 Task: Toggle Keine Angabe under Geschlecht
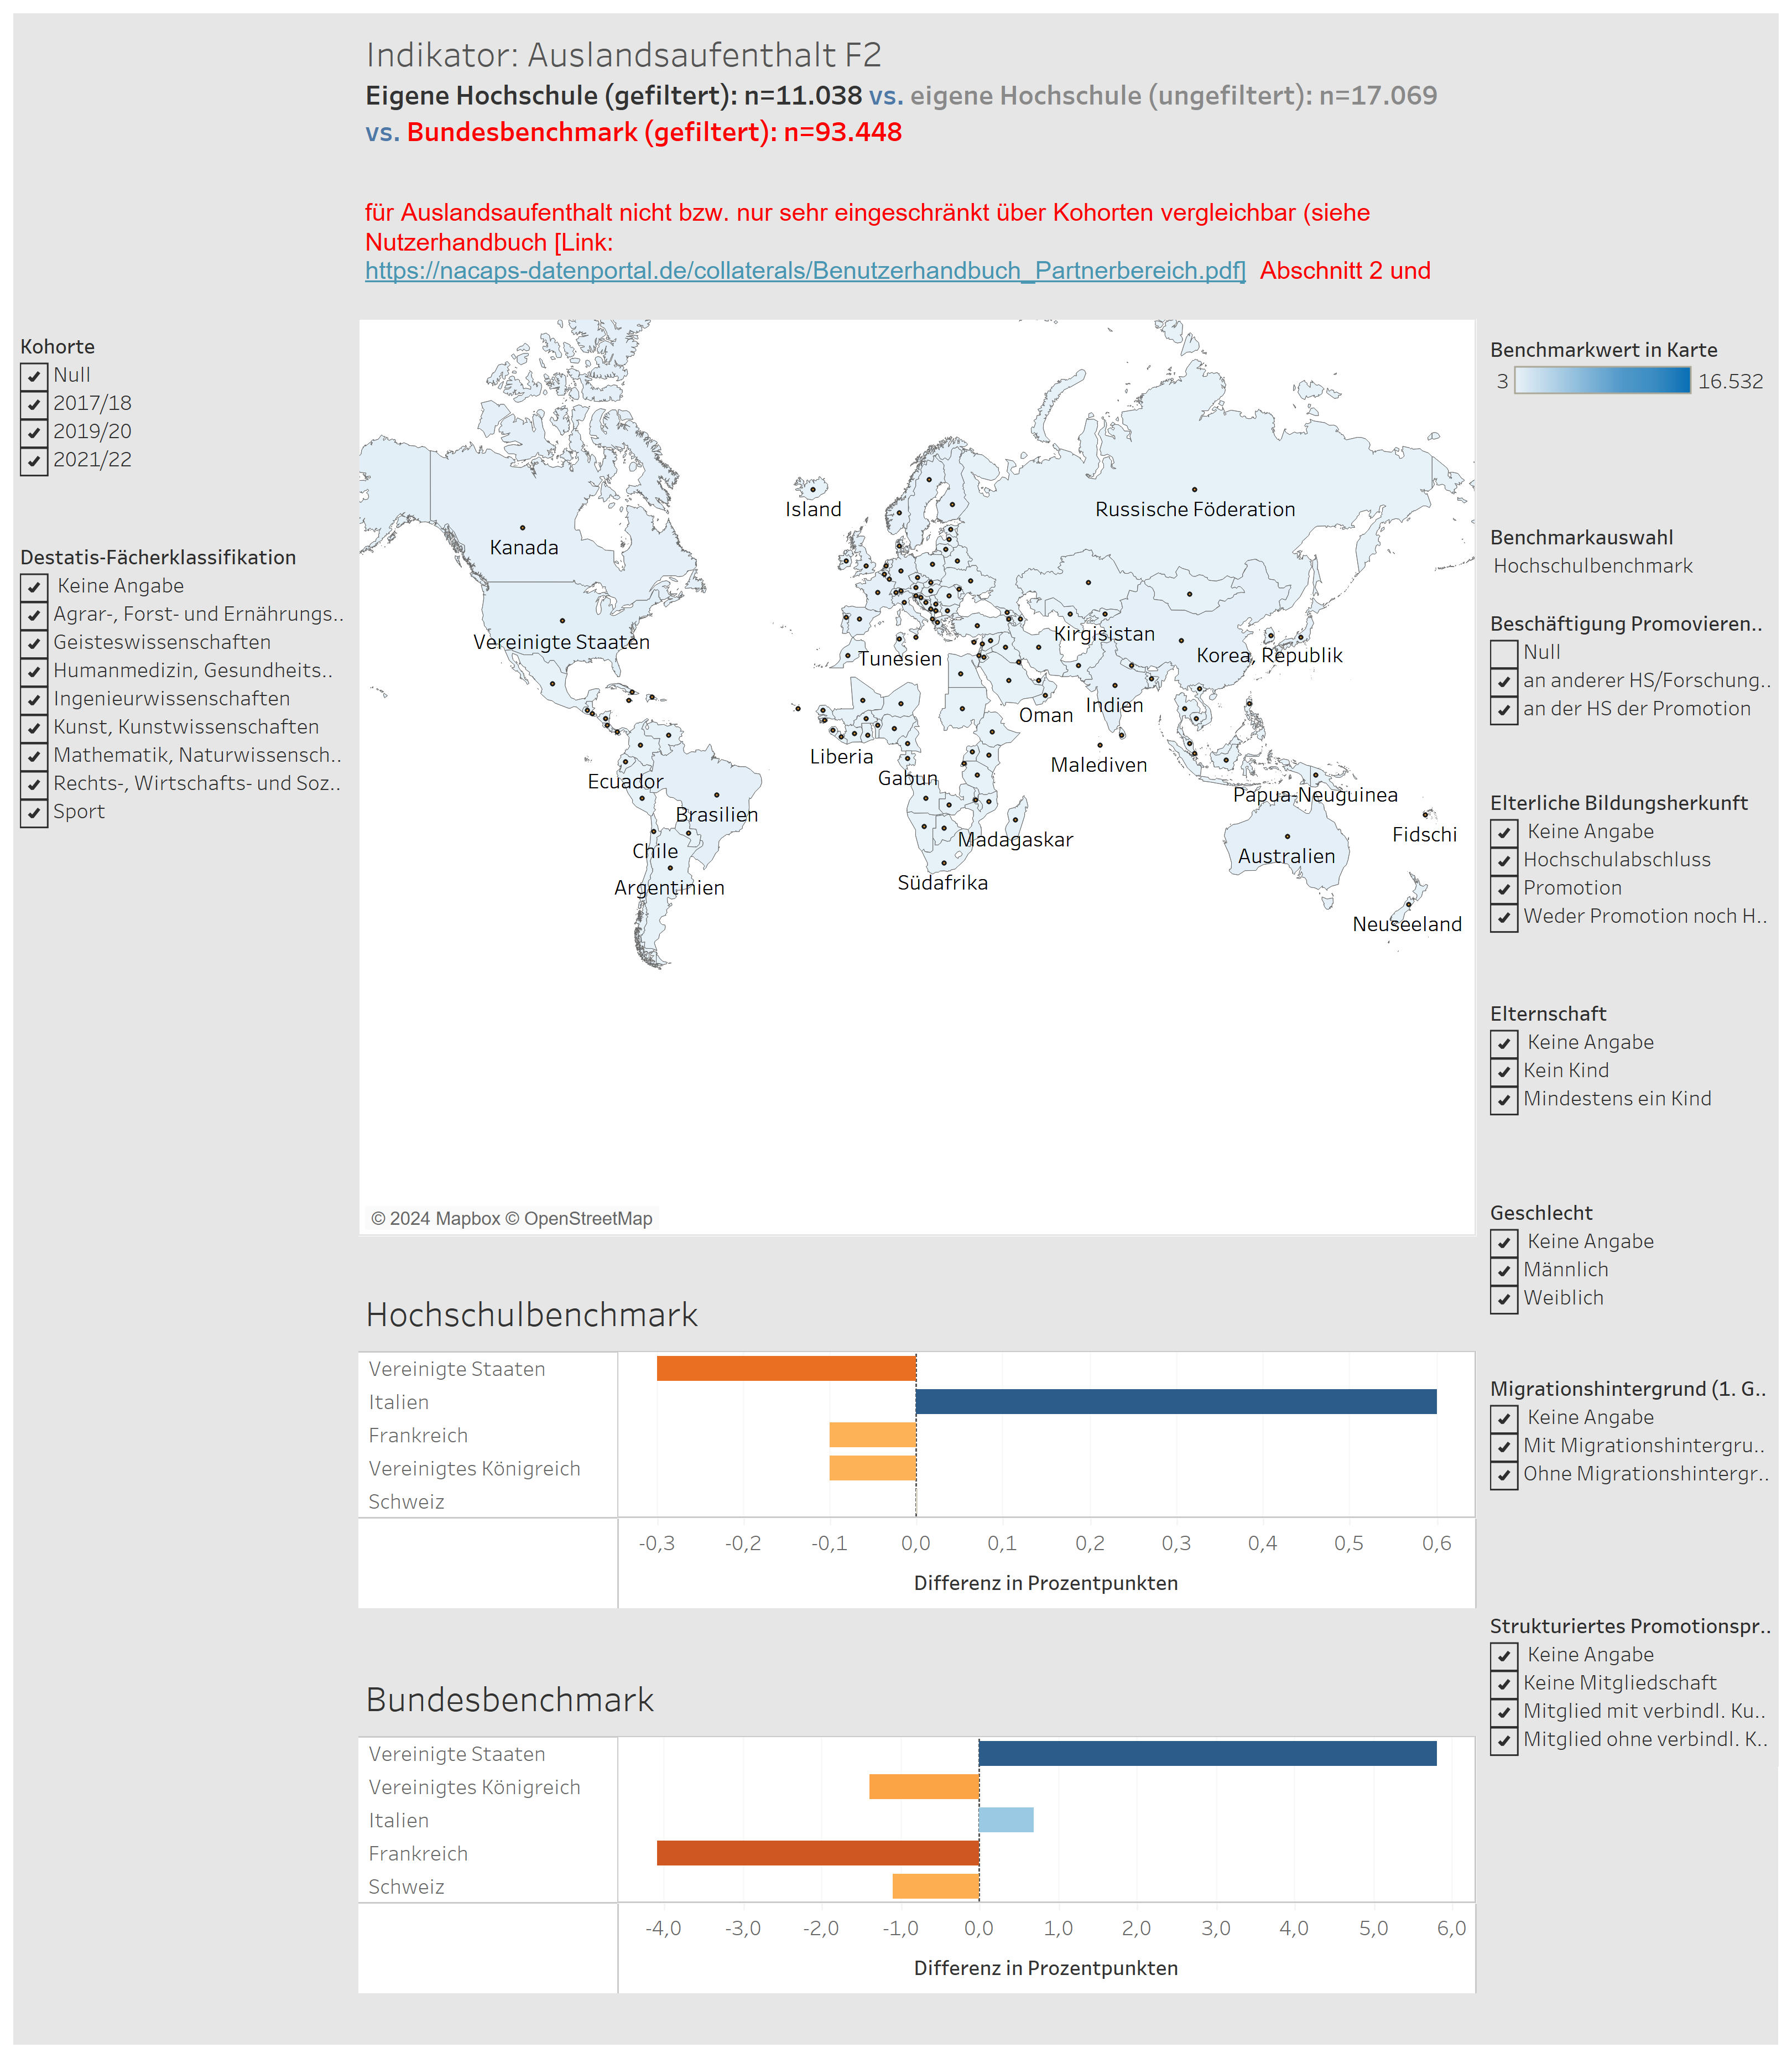click(1504, 1242)
